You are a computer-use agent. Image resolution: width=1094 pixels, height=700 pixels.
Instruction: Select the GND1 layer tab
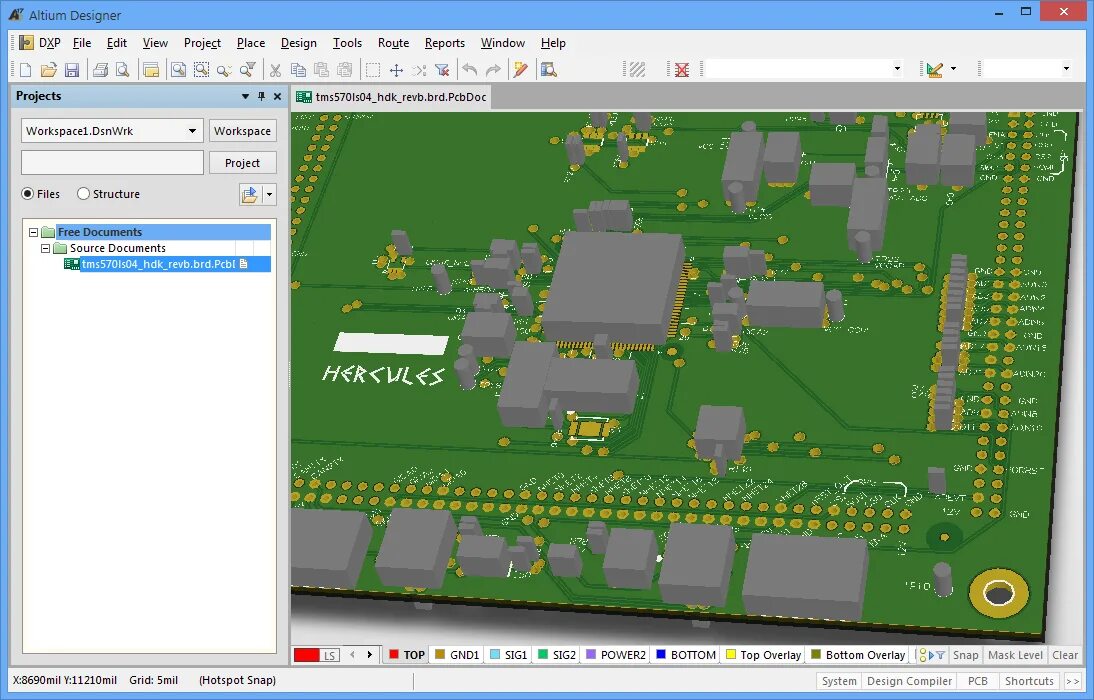click(457, 655)
